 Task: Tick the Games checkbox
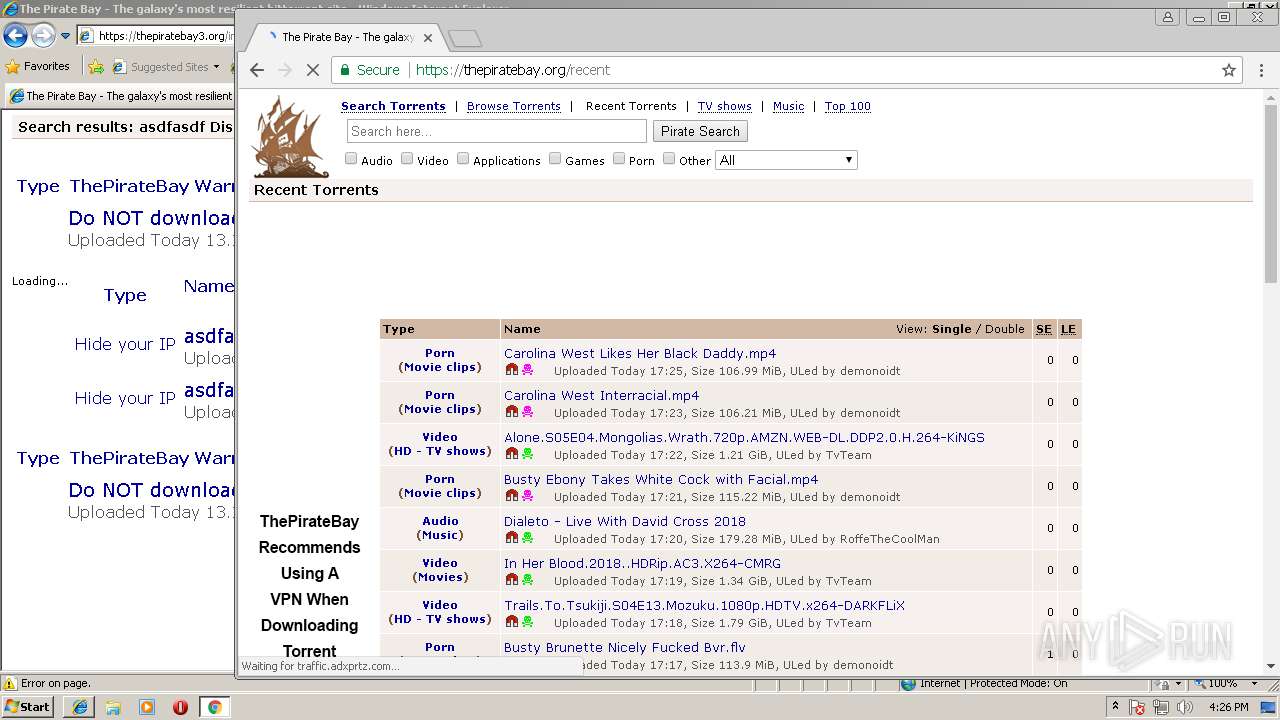[555, 158]
